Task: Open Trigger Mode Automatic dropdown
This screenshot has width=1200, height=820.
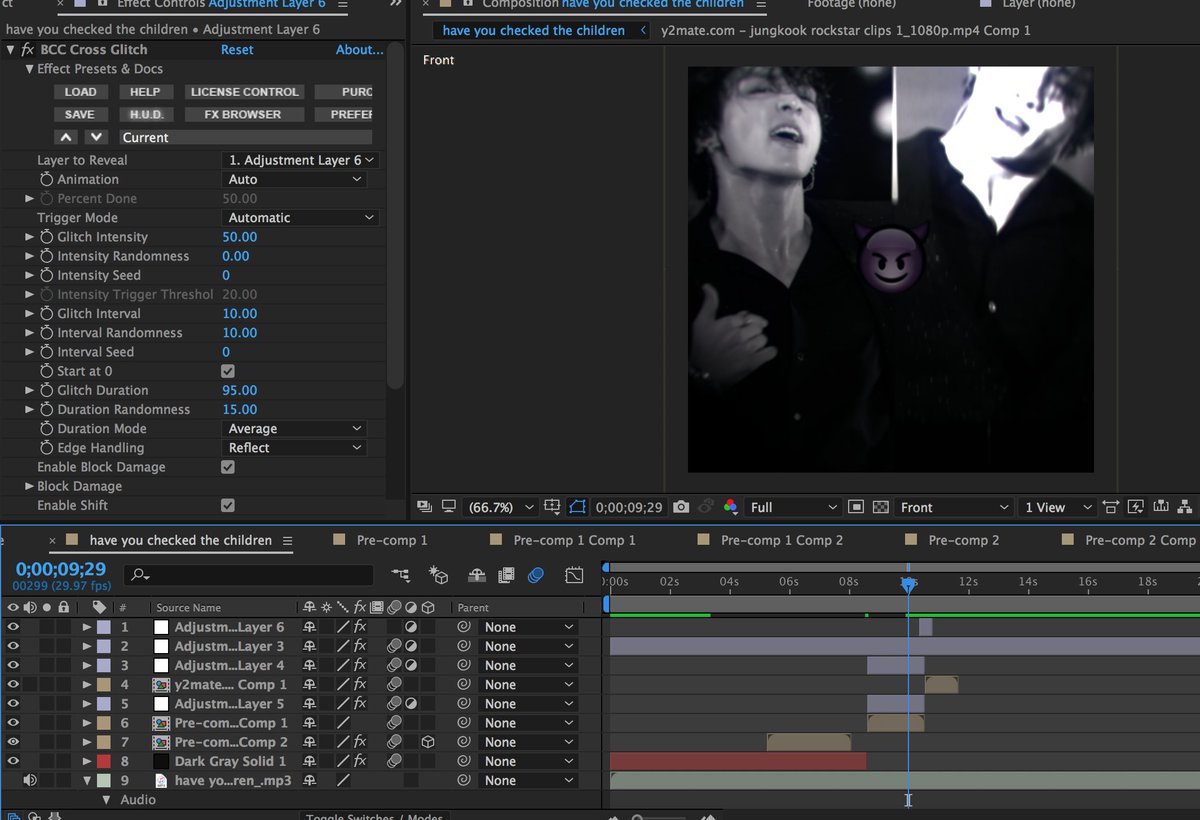Action: coord(300,217)
